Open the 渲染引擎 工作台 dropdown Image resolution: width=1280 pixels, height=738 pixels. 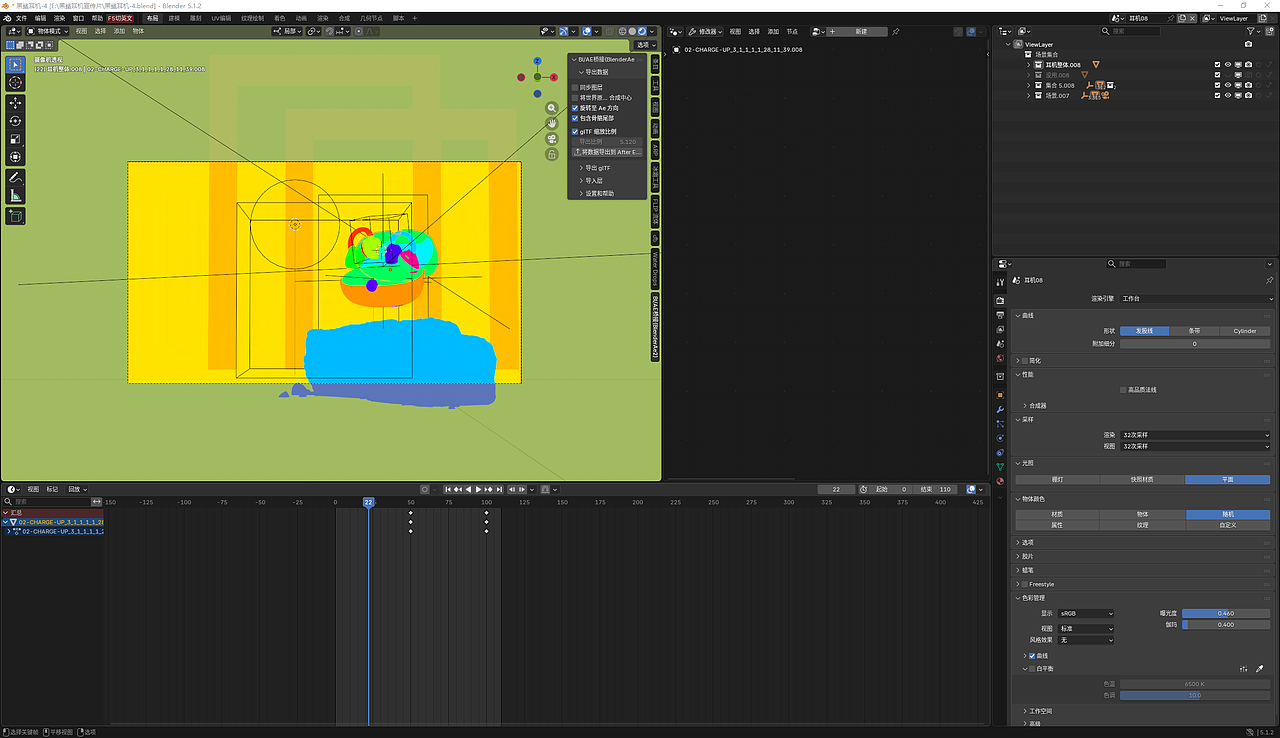tap(1195, 299)
